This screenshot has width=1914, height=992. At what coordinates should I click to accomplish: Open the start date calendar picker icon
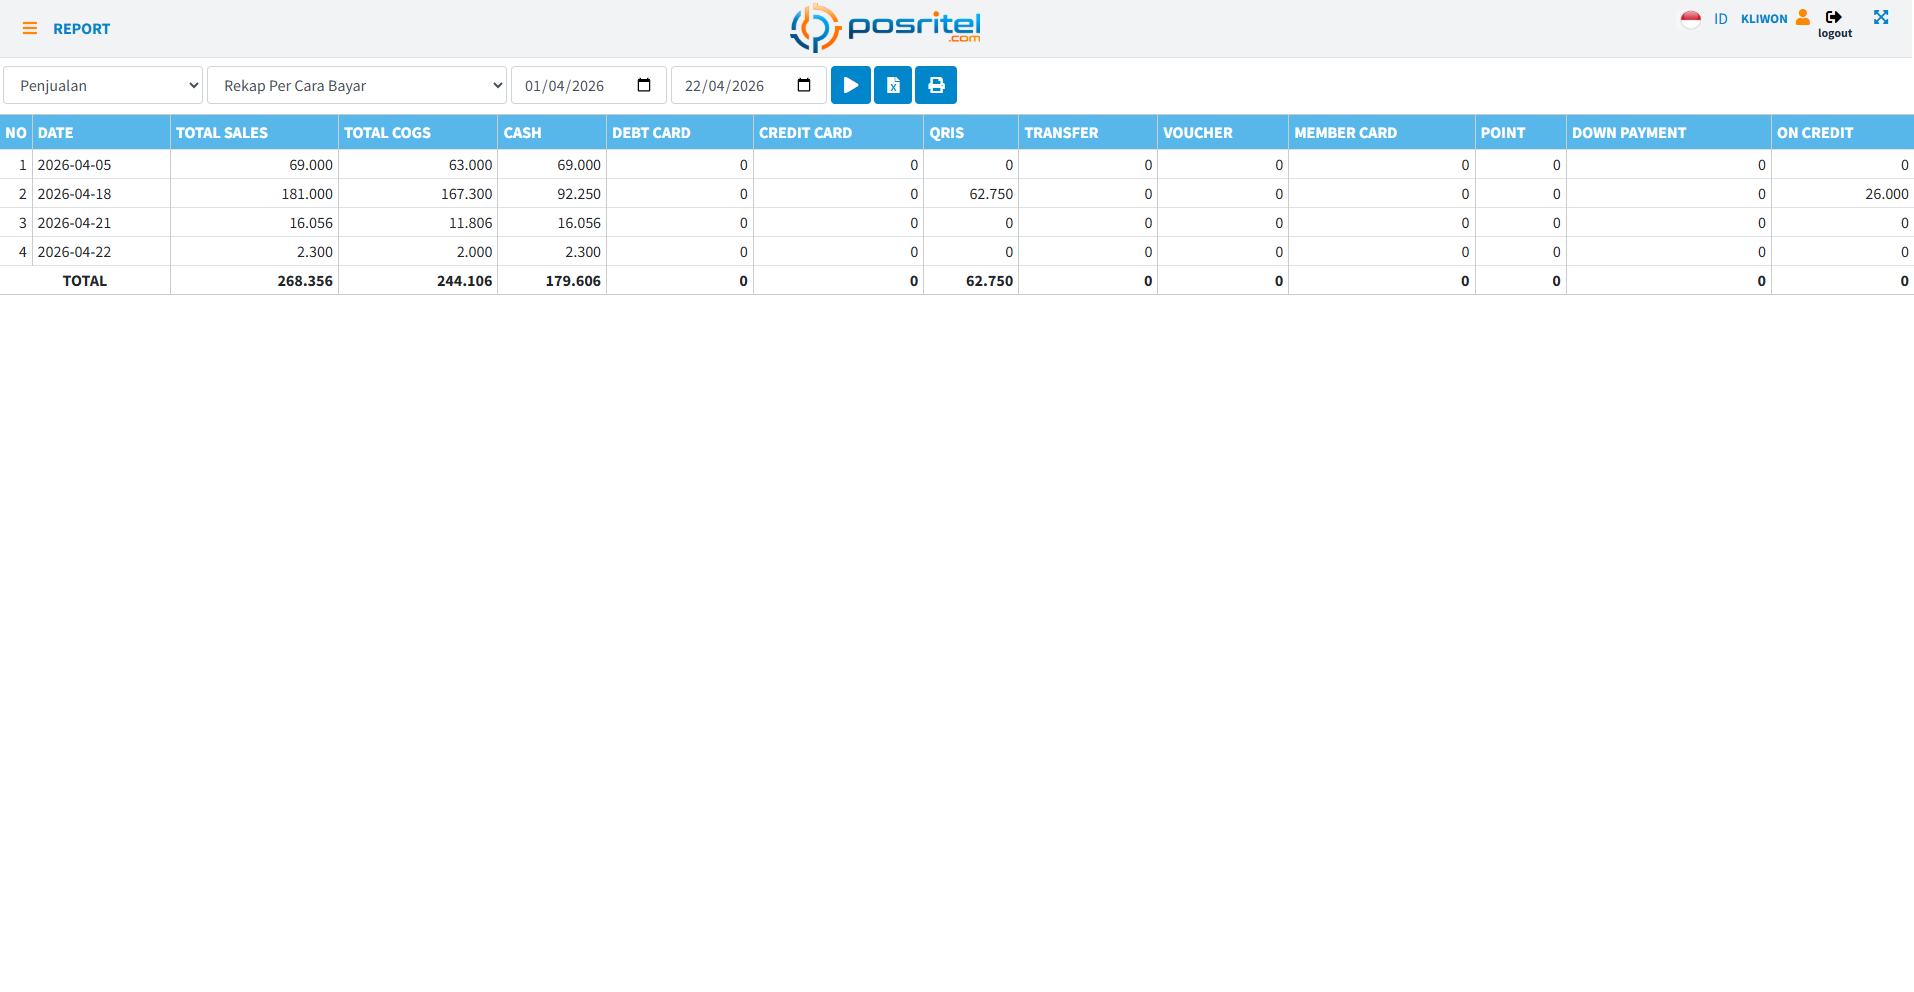click(644, 85)
